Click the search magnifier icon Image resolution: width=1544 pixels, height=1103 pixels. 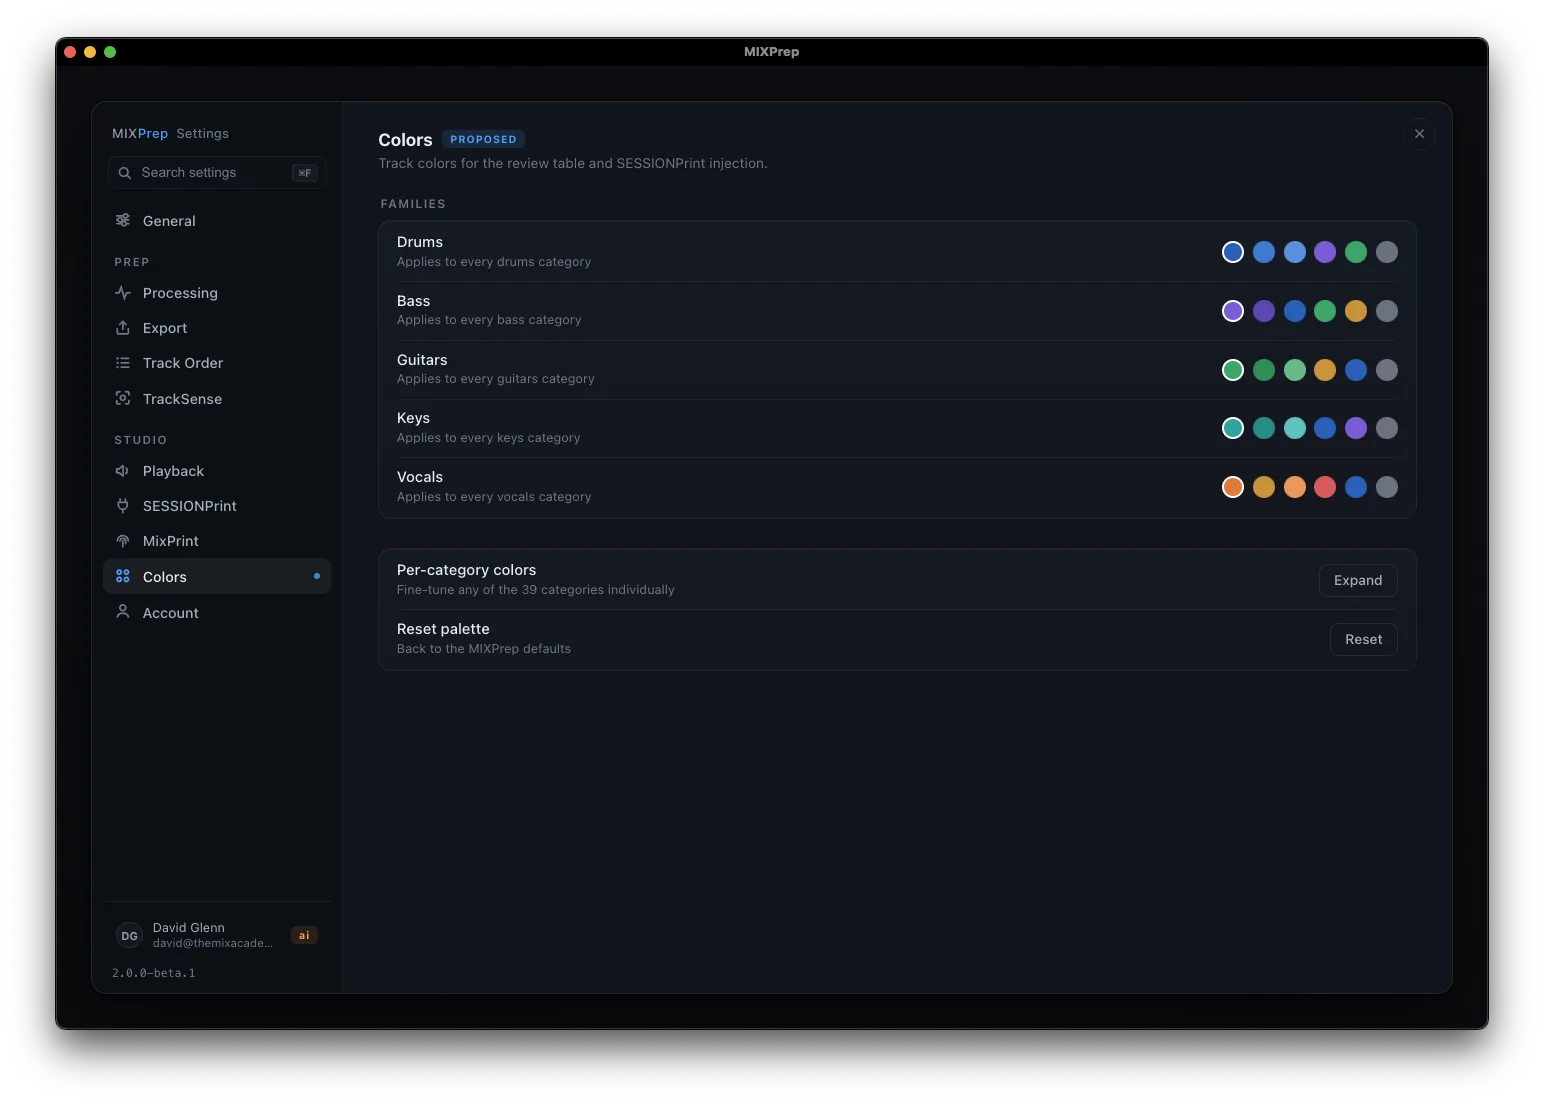pyautogui.click(x=125, y=173)
